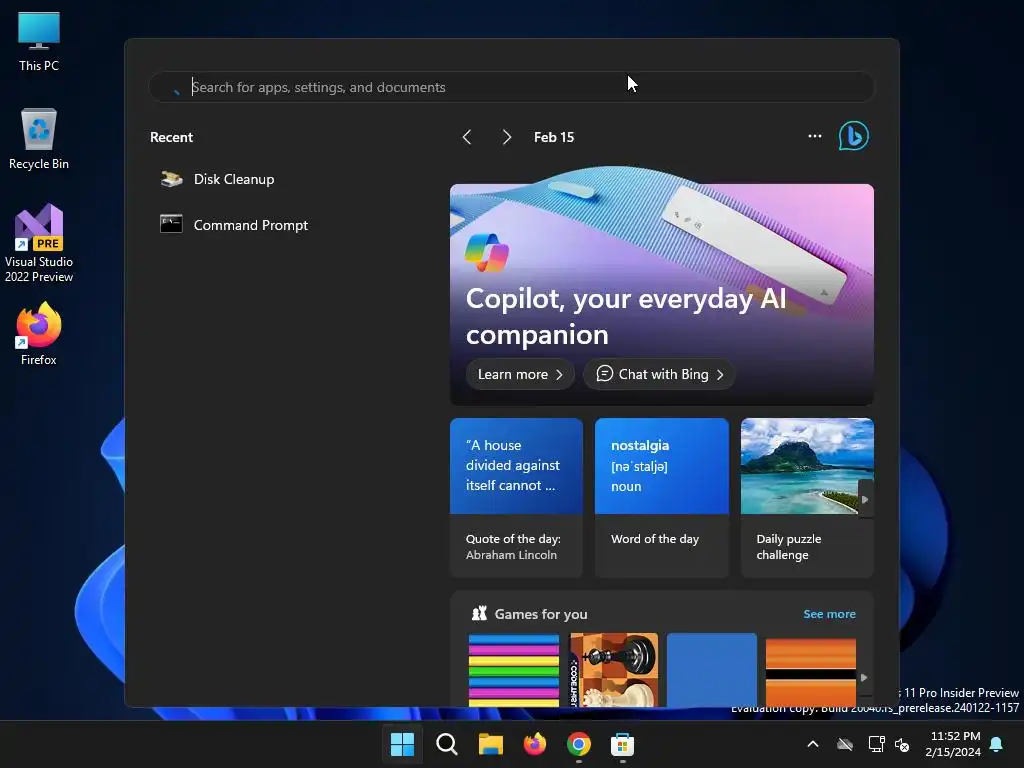Open the striped color lines game thumbnail

tap(514, 670)
